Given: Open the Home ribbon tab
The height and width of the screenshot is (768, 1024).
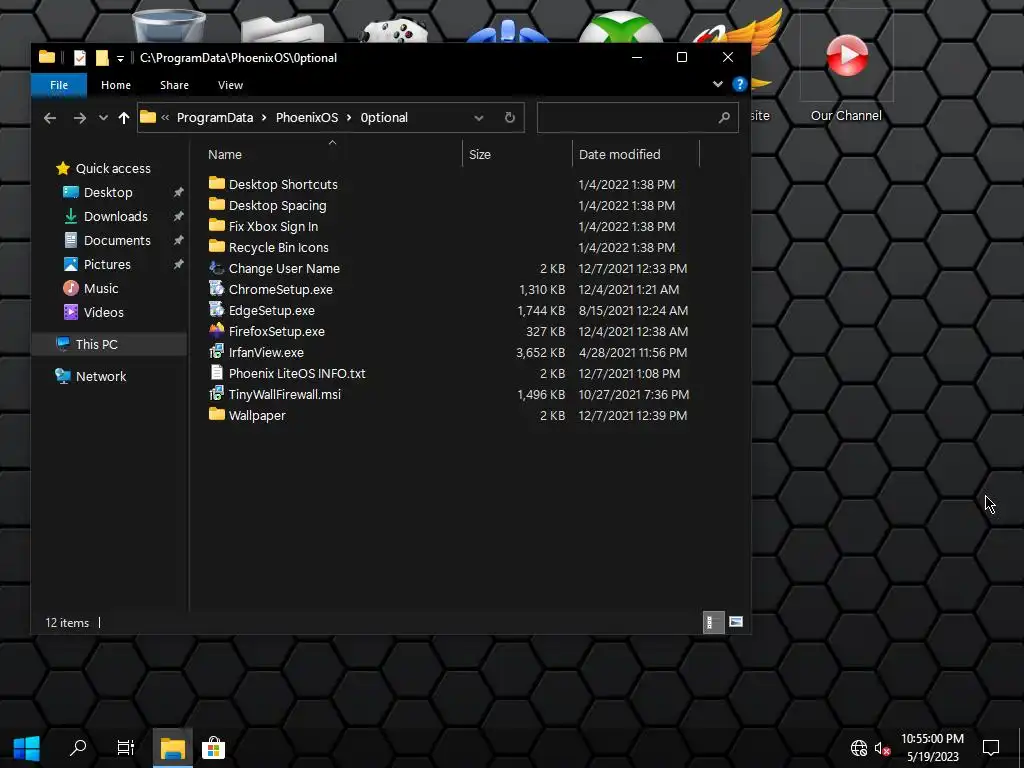Looking at the screenshot, I should click(116, 85).
